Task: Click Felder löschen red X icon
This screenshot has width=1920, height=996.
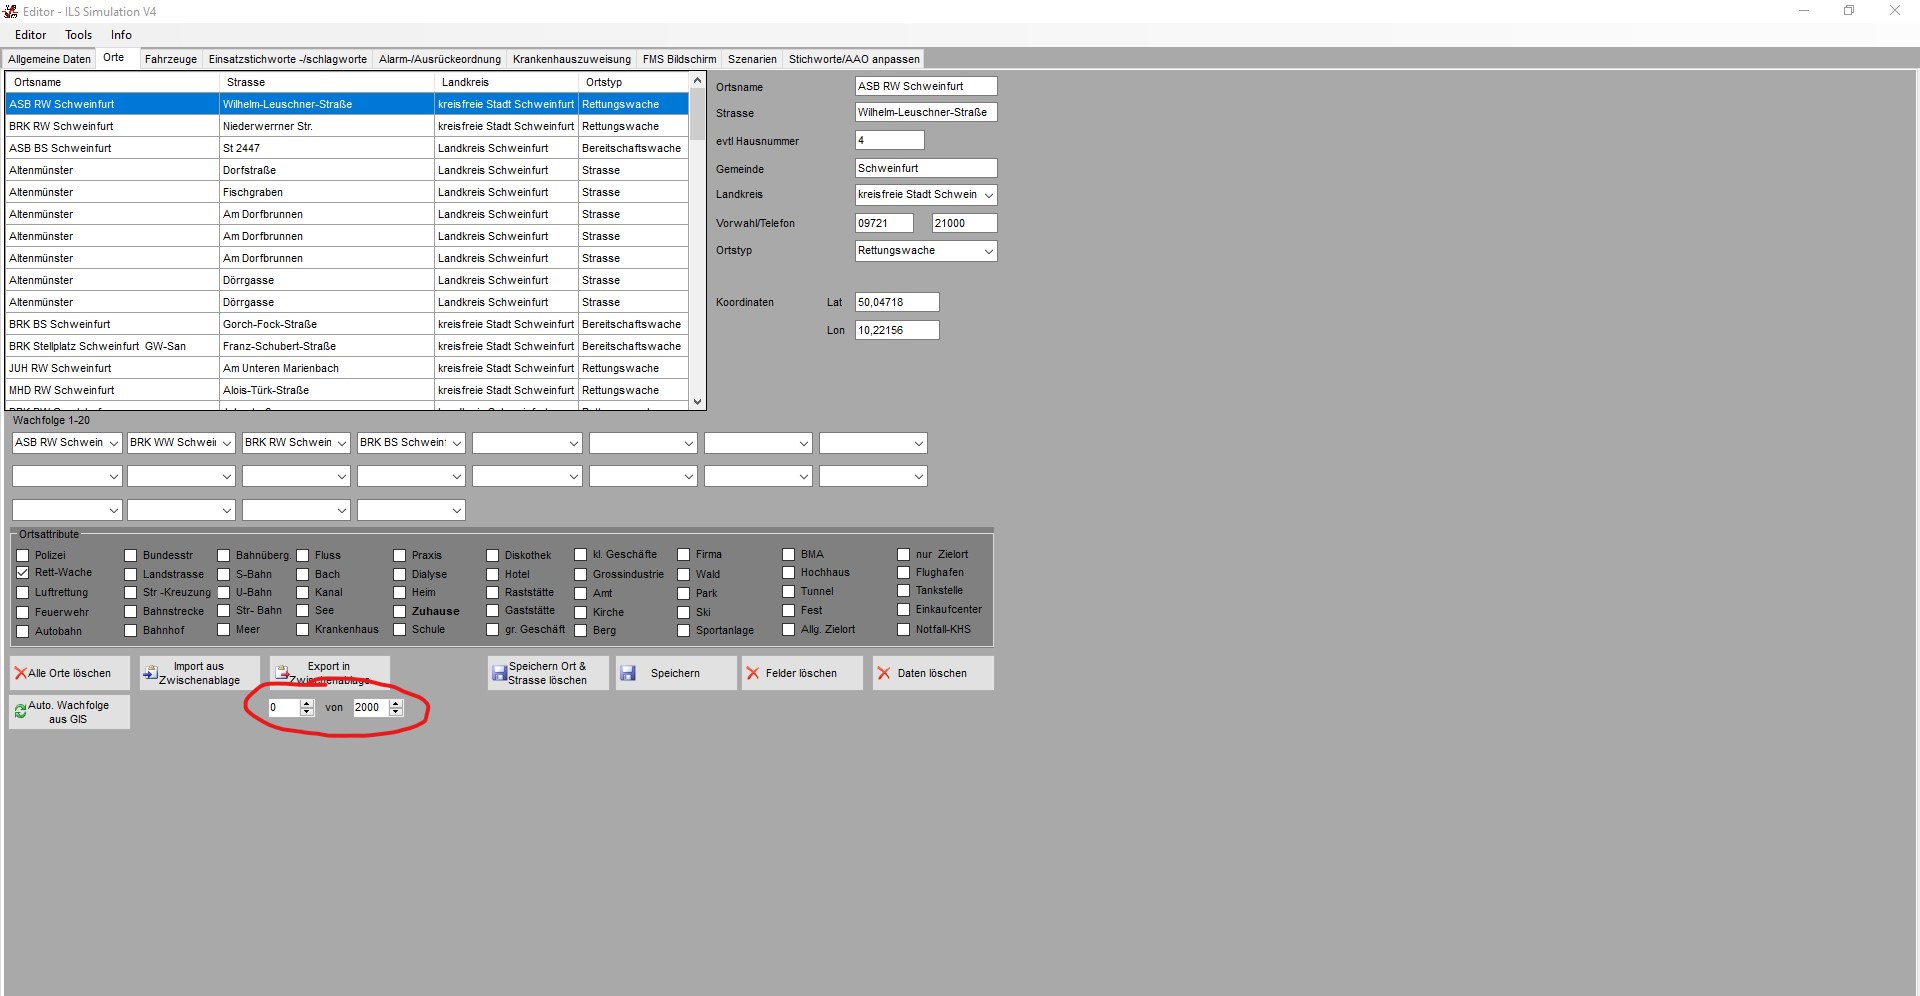Action: click(x=753, y=673)
